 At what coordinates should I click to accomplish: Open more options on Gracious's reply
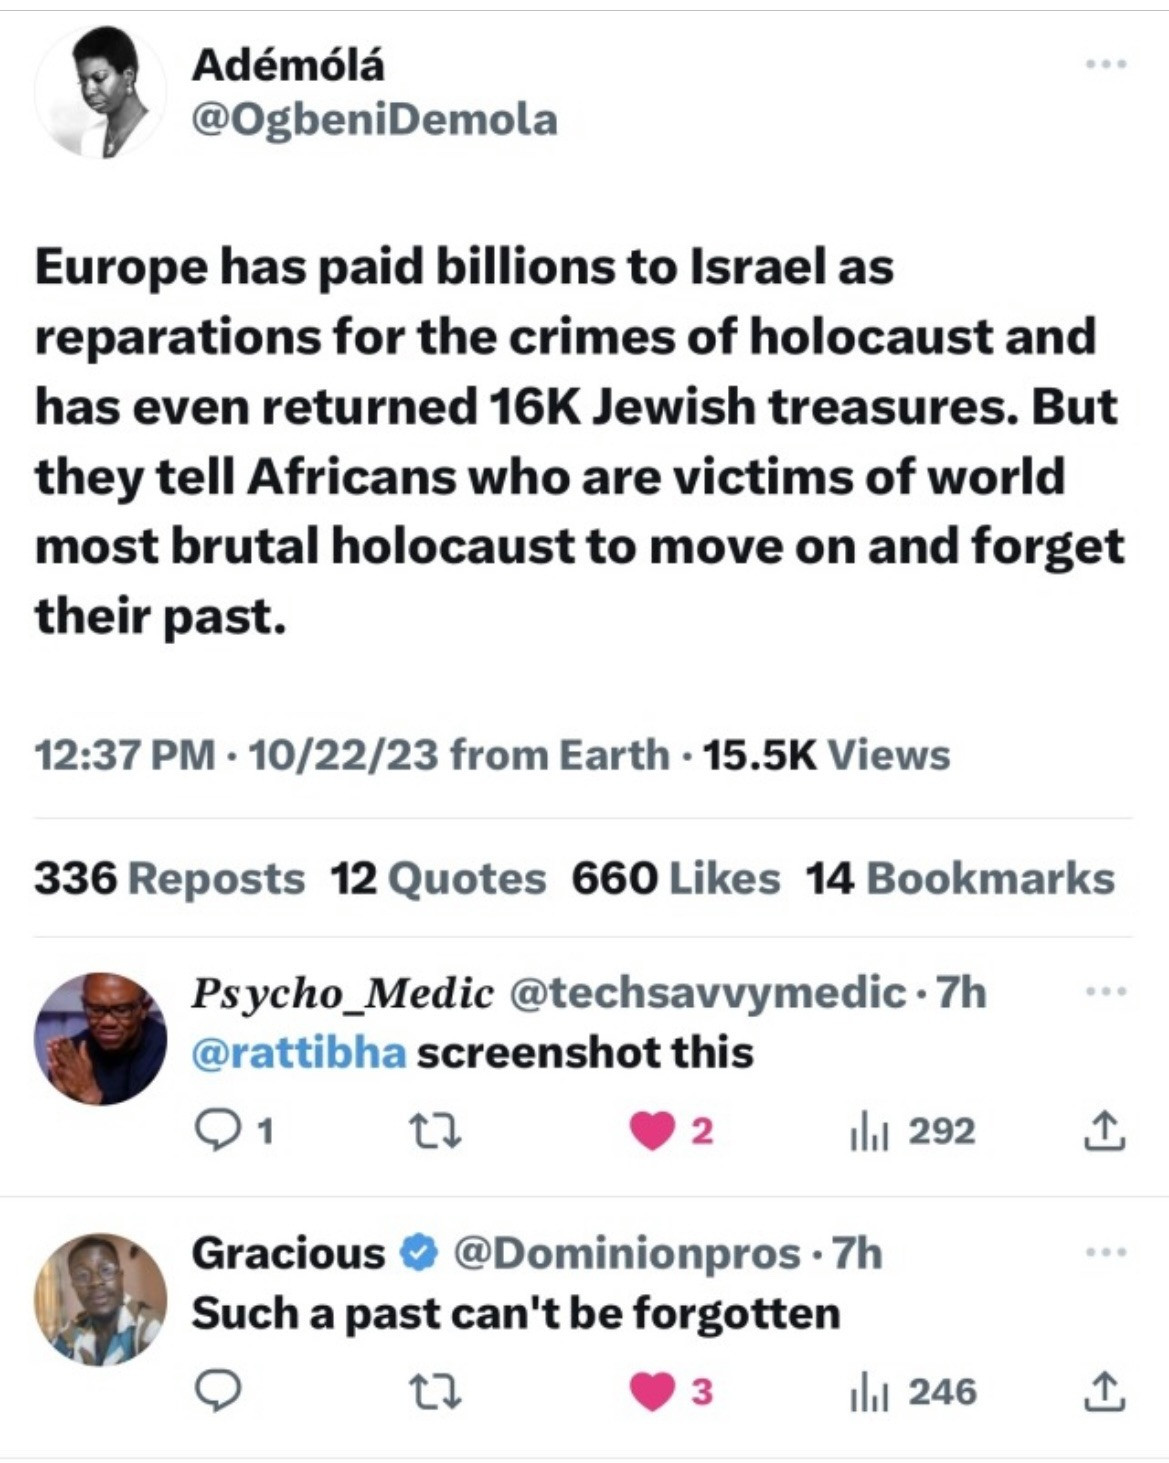click(x=1107, y=1252)
